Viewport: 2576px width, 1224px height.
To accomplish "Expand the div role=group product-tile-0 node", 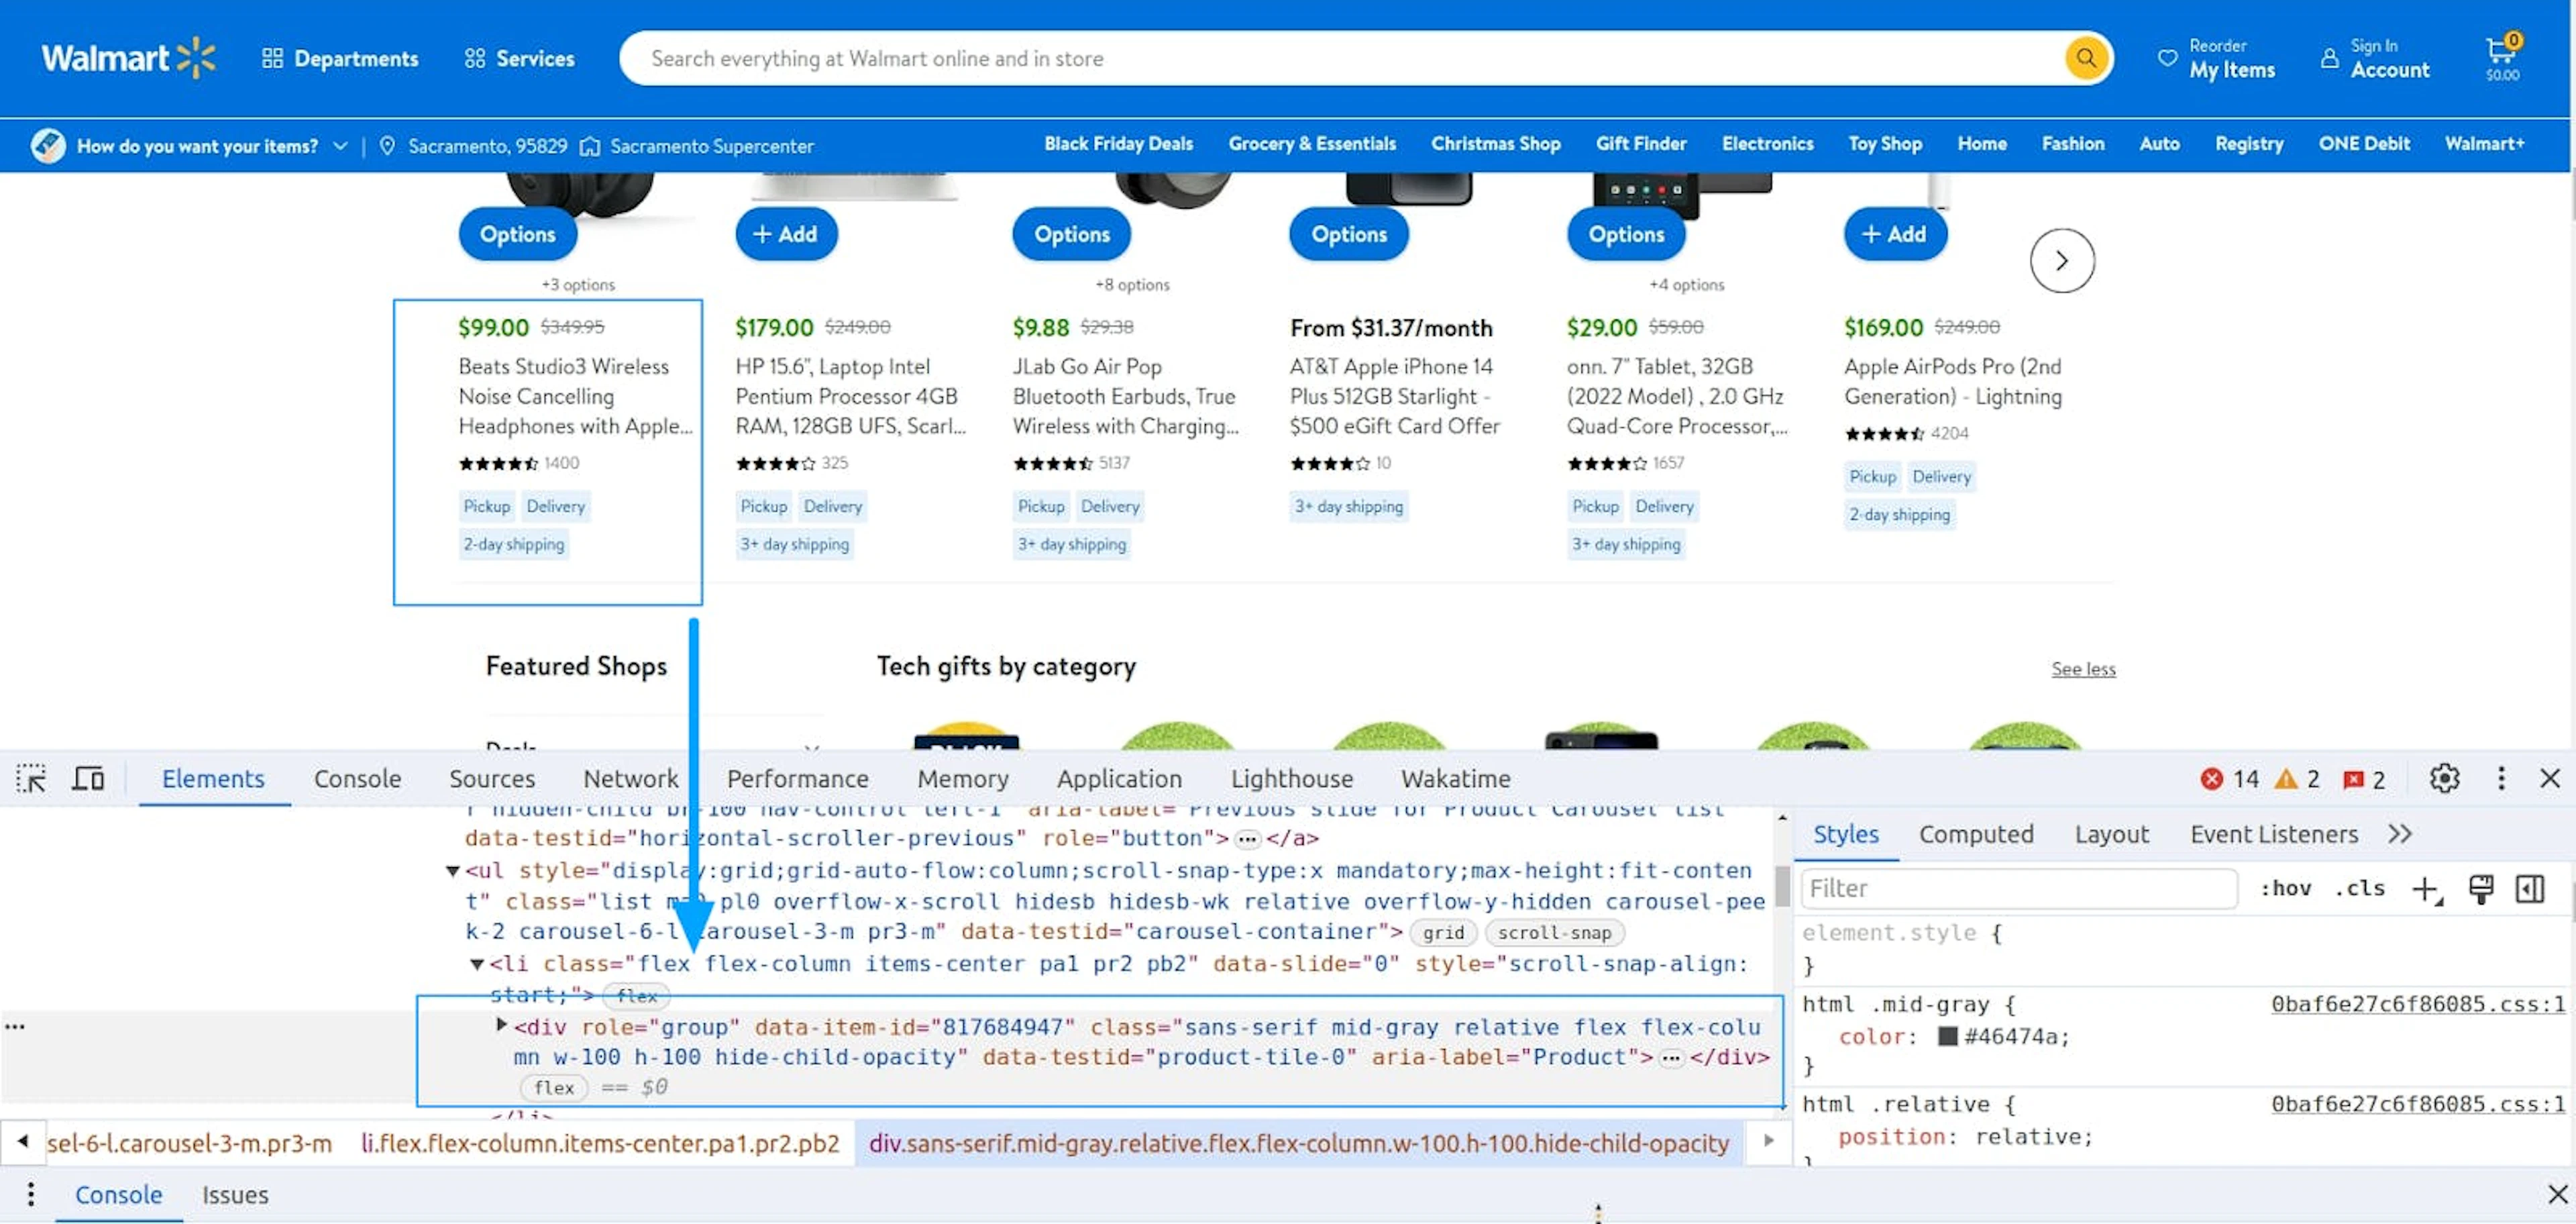I will (502, 1025).
